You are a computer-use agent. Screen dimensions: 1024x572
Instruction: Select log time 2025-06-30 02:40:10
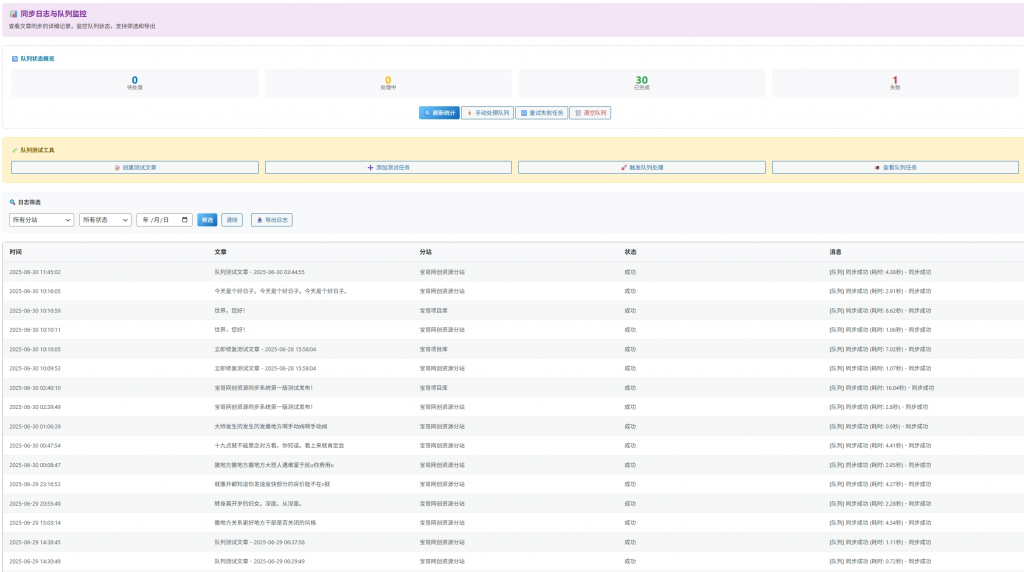[35, 388]
